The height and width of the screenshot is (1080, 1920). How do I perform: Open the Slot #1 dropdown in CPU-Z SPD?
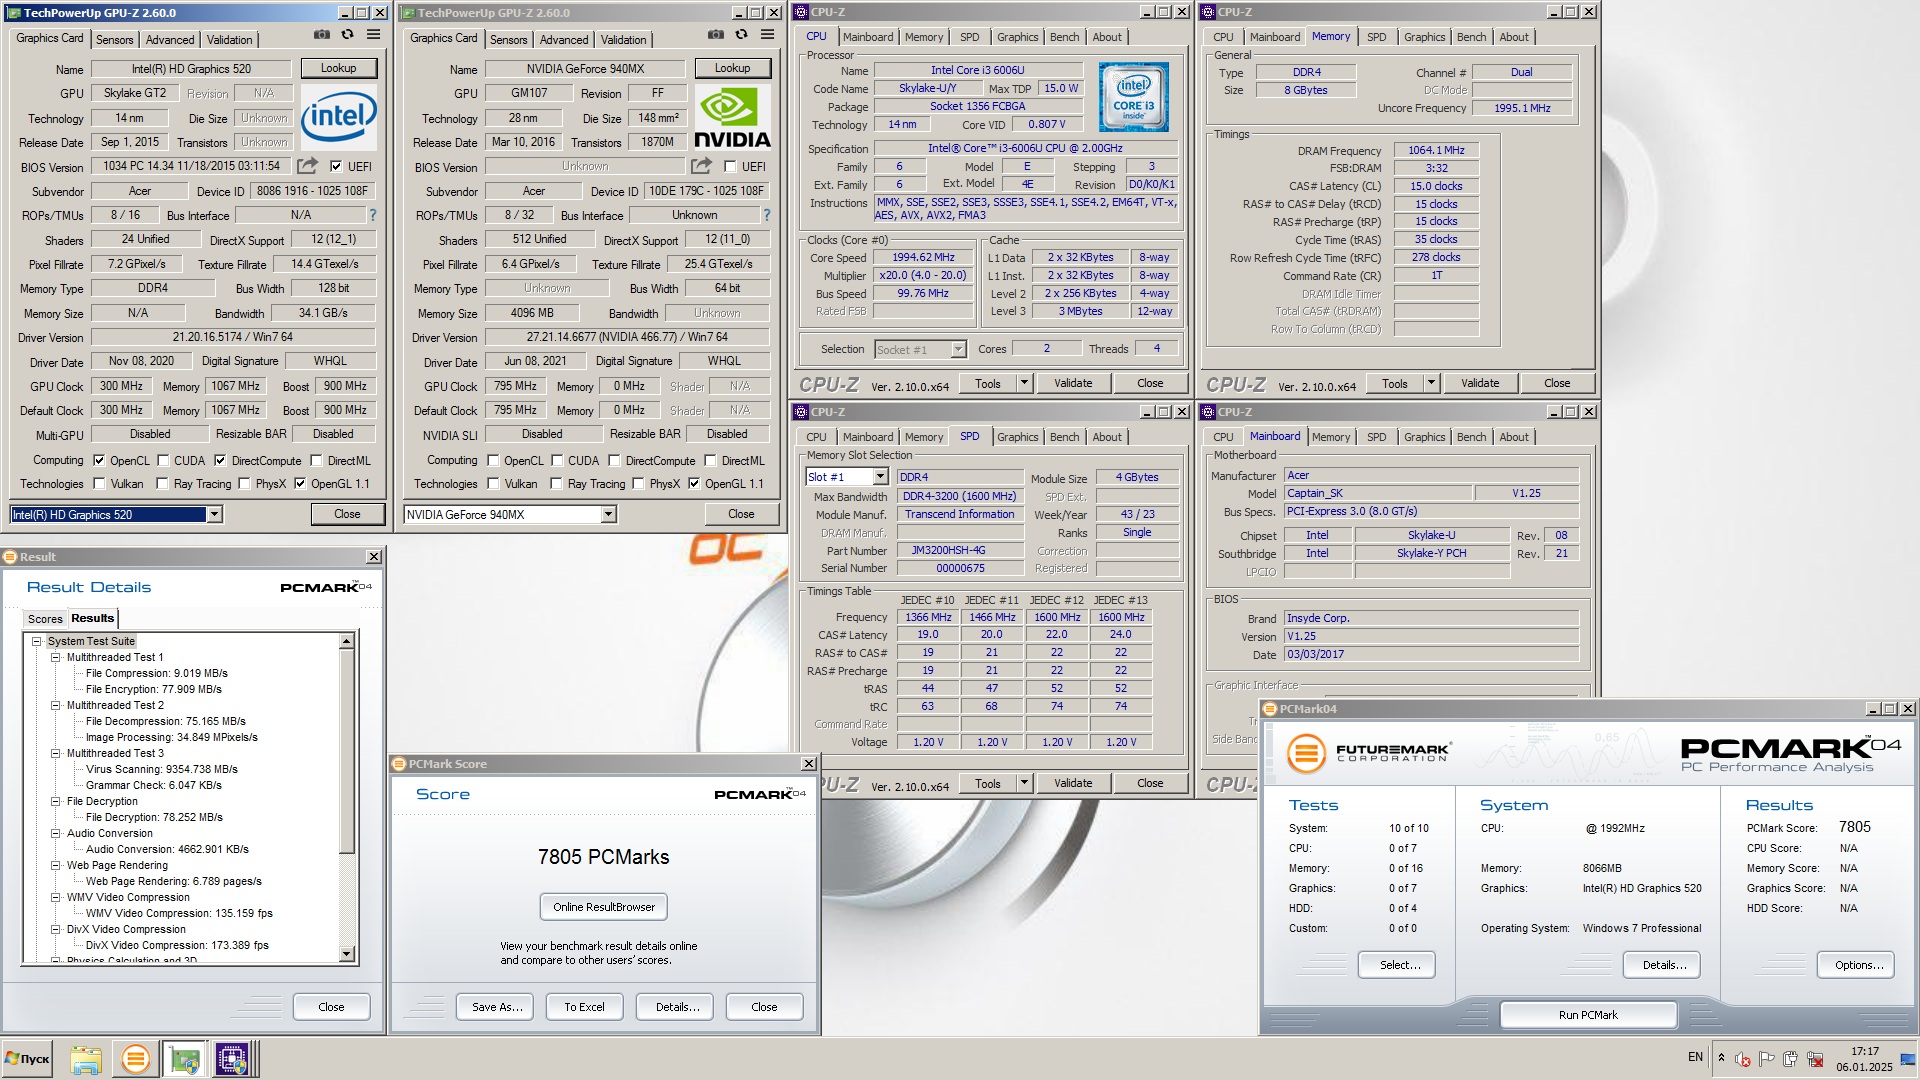point(880,477)
